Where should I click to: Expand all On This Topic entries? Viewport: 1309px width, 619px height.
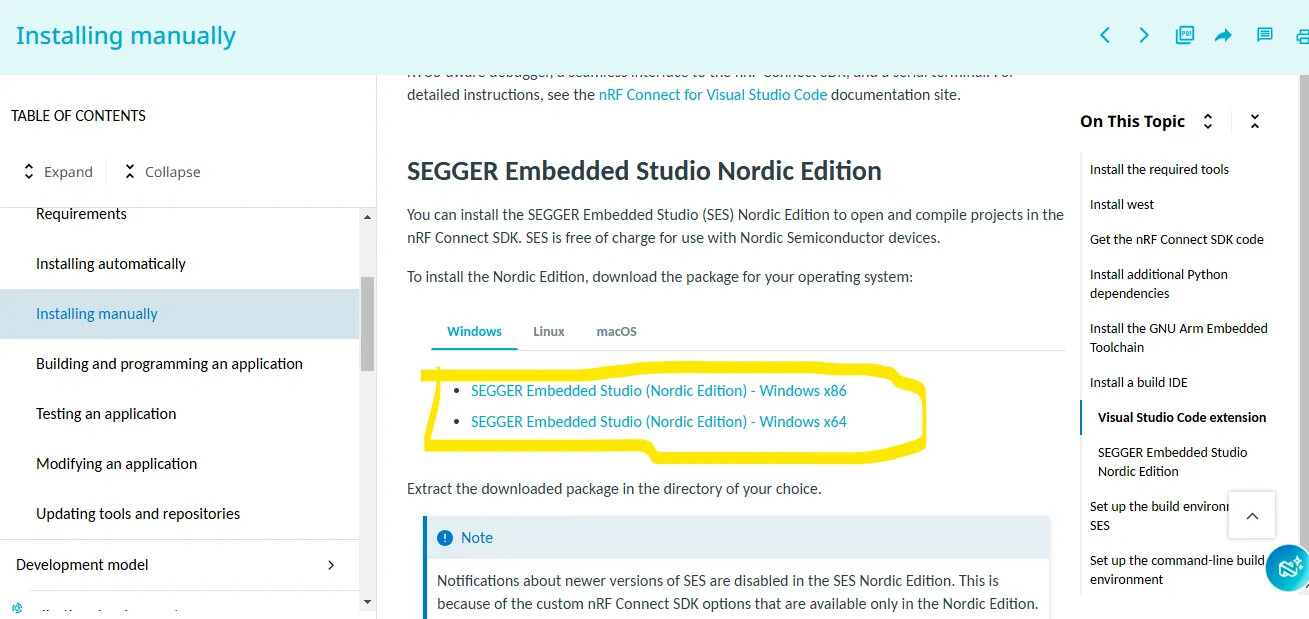click(x=1208, y=122)
